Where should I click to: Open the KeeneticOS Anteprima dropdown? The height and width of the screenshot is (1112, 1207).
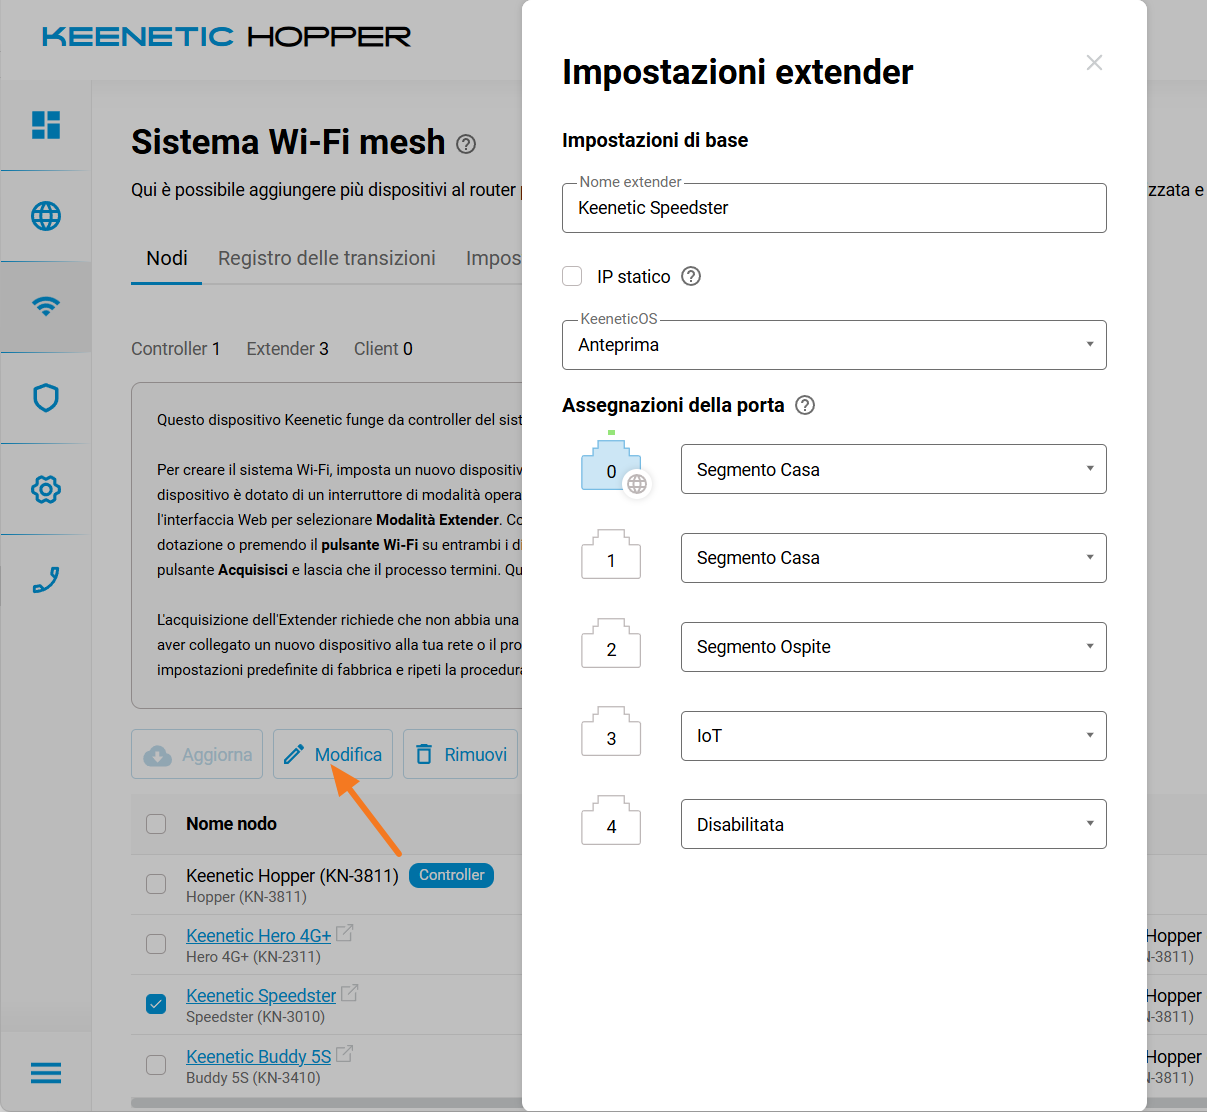pos(834,345)
